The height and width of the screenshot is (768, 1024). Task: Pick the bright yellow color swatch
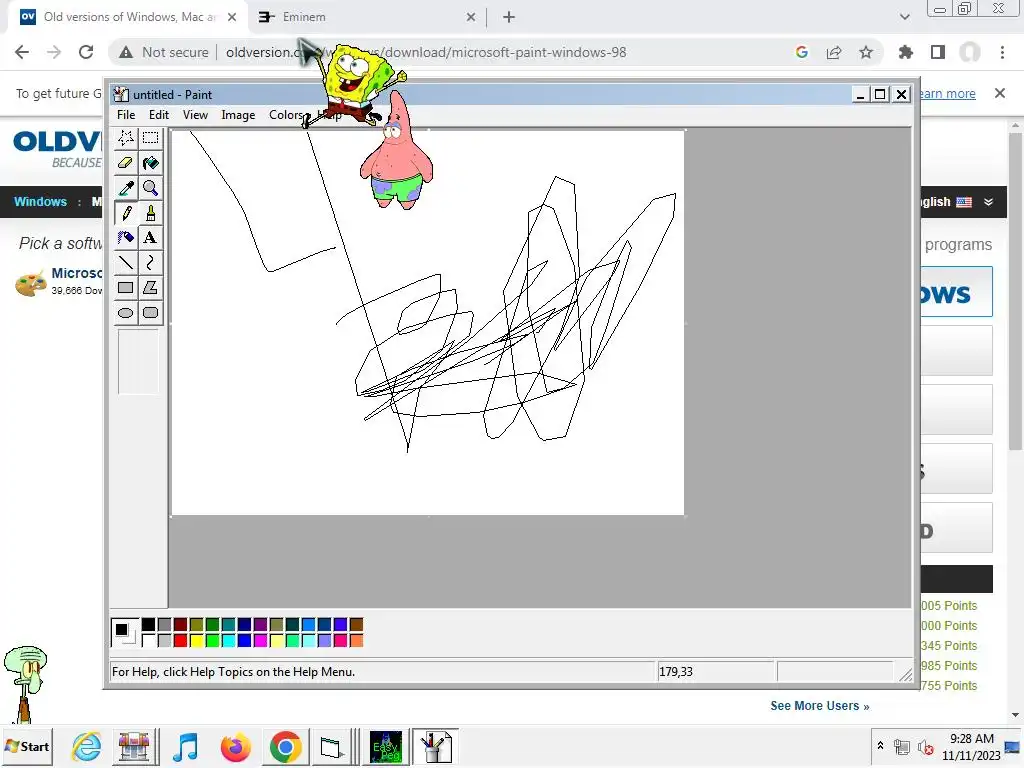pyautogui.click(x=197, y=641)
